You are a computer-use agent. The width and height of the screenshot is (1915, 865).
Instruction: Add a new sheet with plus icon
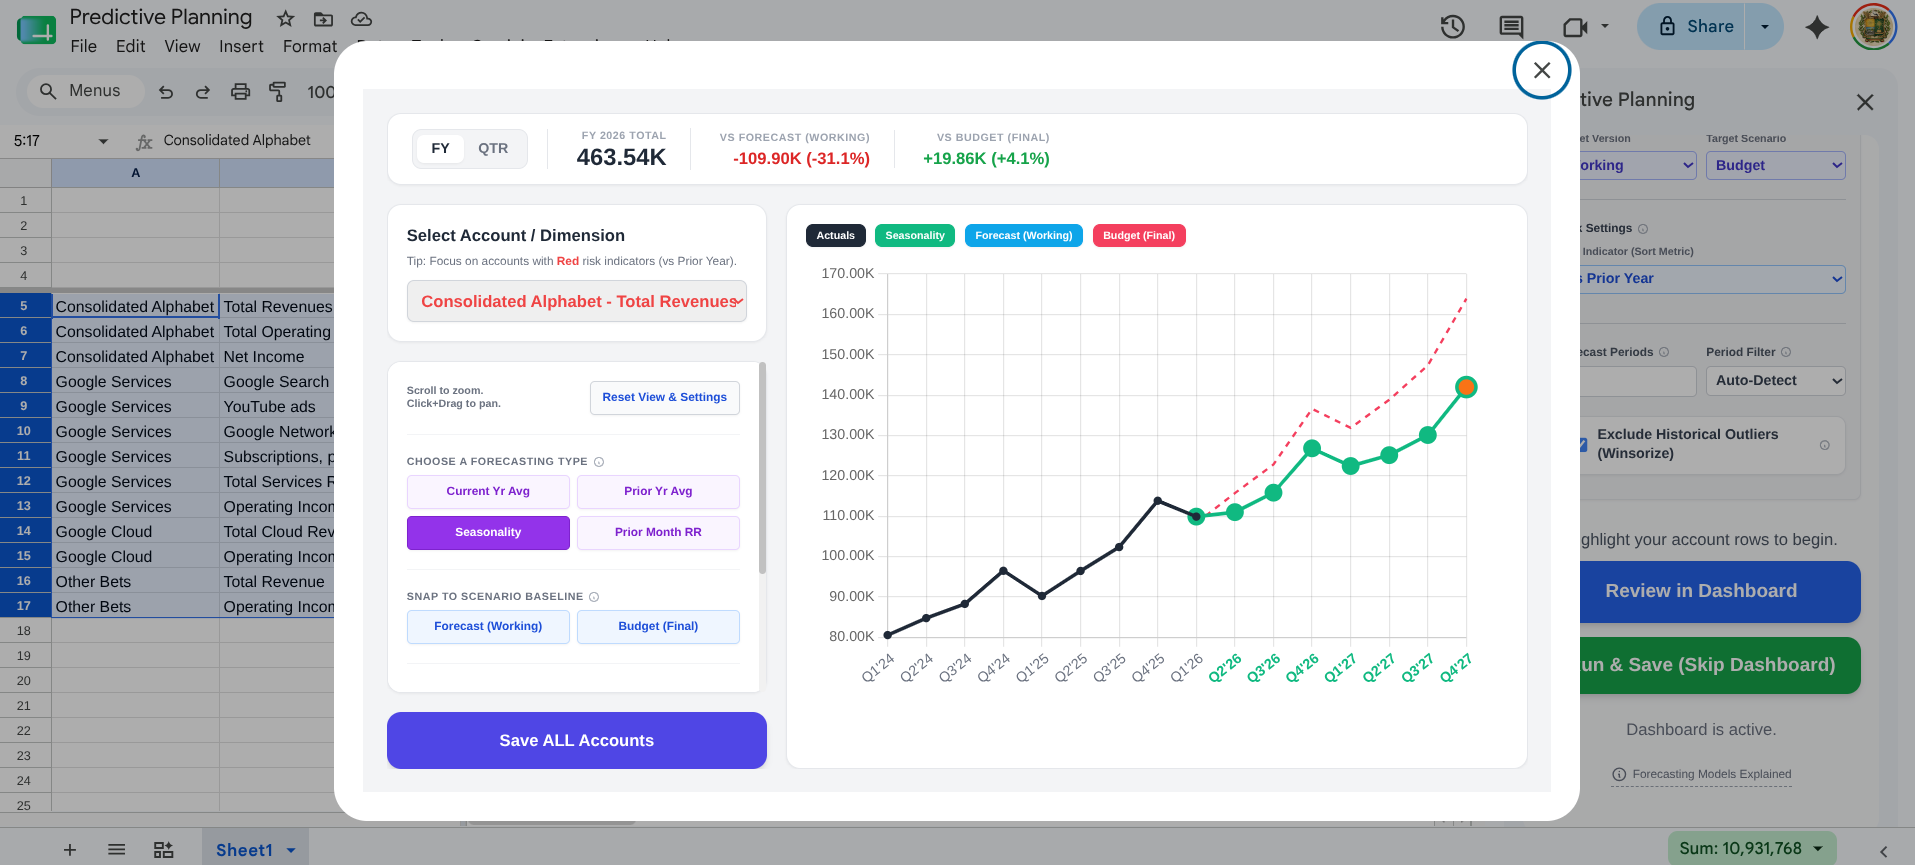(70, 850)
